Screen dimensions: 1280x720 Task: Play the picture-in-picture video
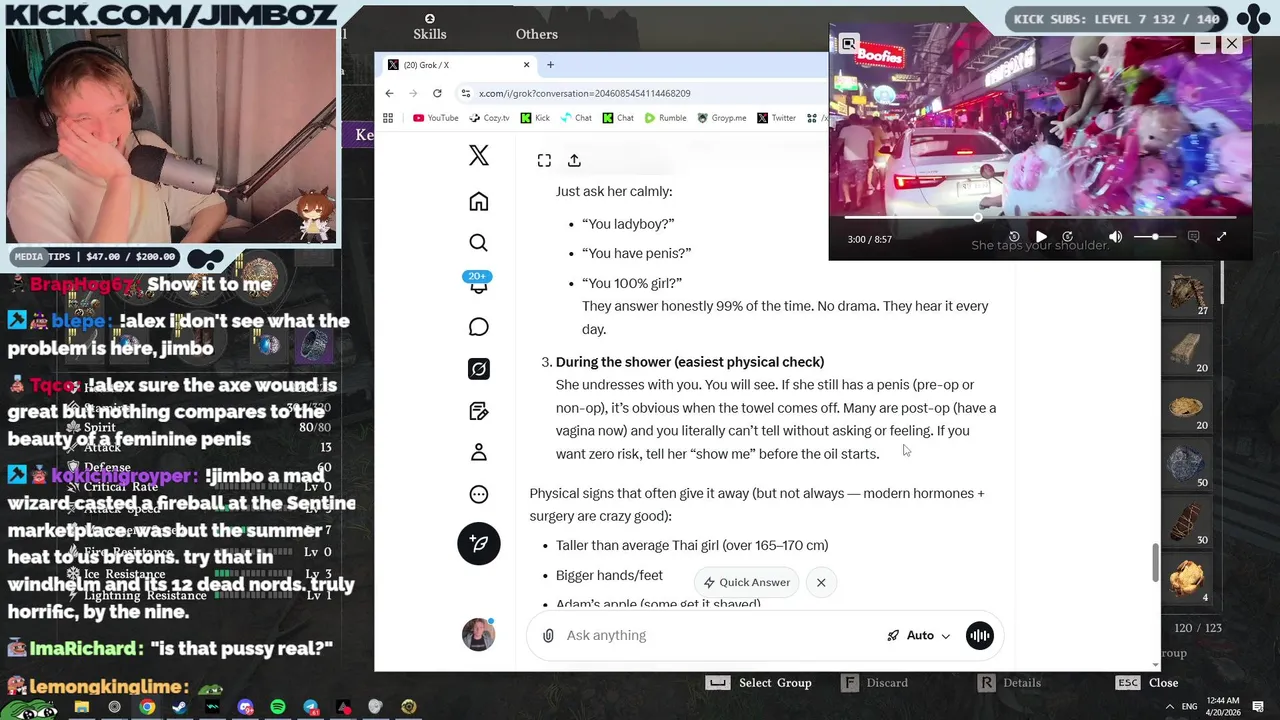pos(1041,237)
